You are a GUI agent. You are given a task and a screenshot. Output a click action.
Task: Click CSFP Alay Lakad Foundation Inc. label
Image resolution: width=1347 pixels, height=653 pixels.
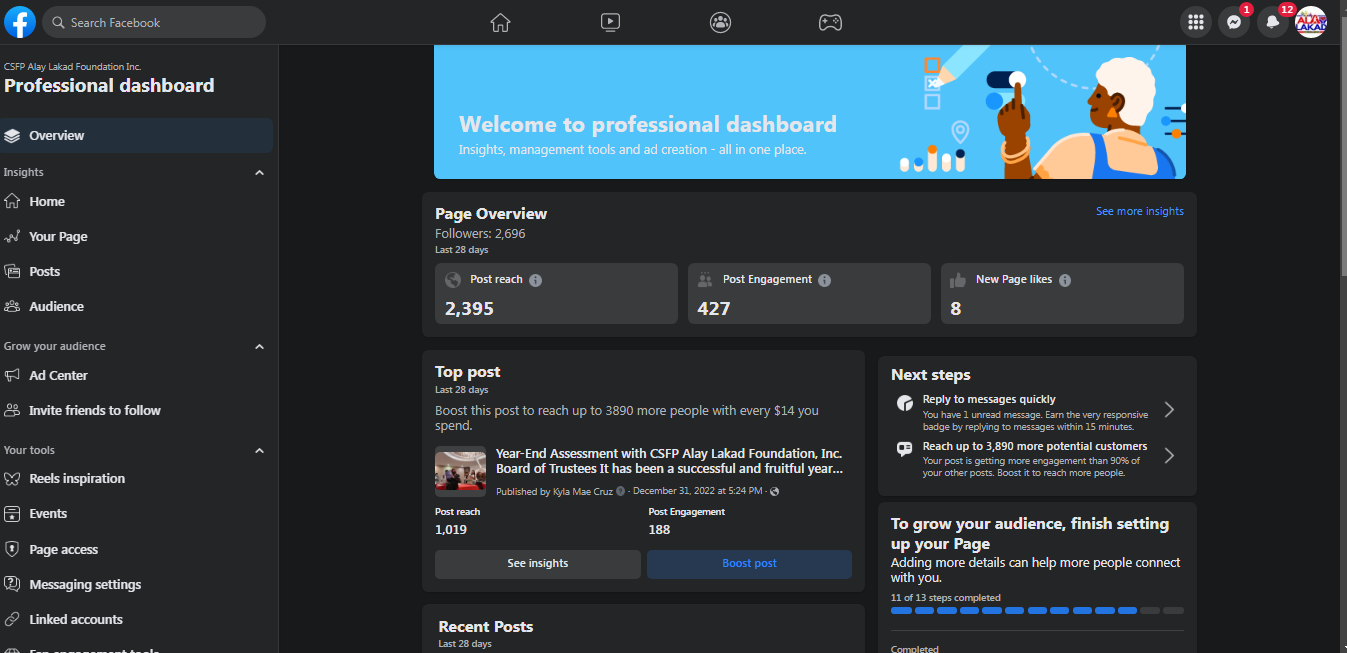click(x=72, y=67)
